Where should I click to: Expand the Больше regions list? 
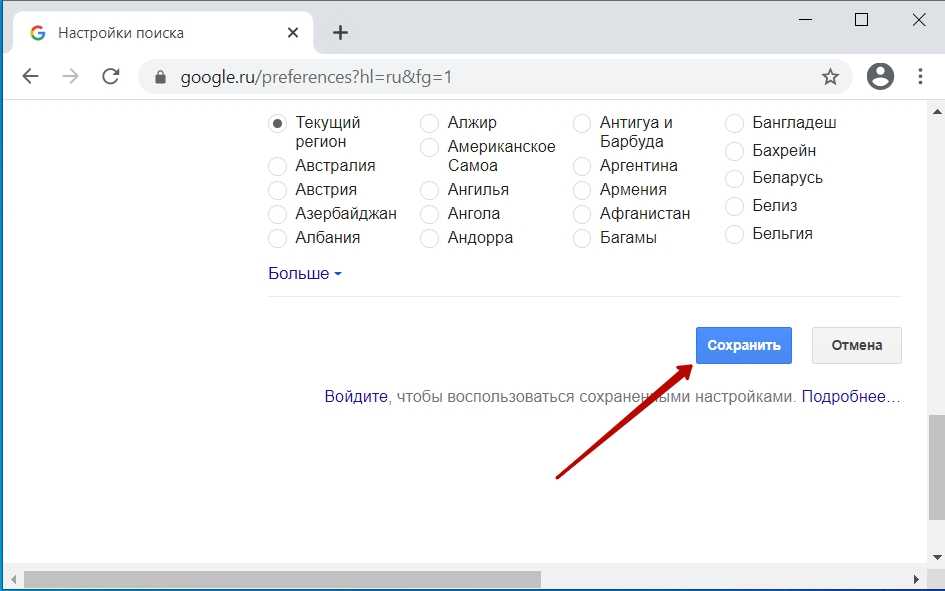click(304, 274)
